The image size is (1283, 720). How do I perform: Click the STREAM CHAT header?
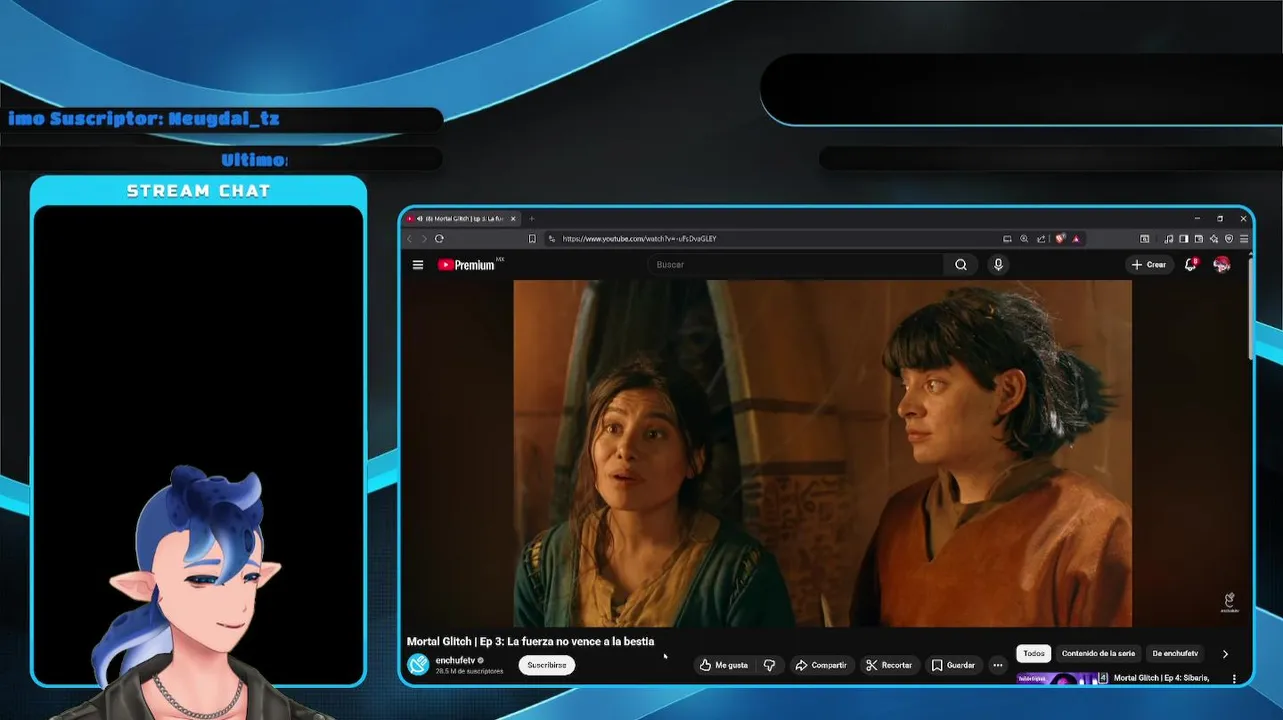coord(199,191)
